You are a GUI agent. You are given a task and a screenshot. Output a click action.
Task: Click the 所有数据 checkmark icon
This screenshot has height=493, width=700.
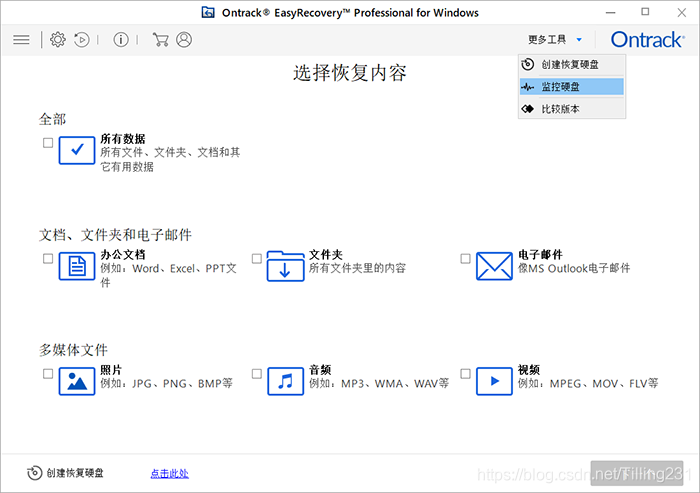pos(77,150)
